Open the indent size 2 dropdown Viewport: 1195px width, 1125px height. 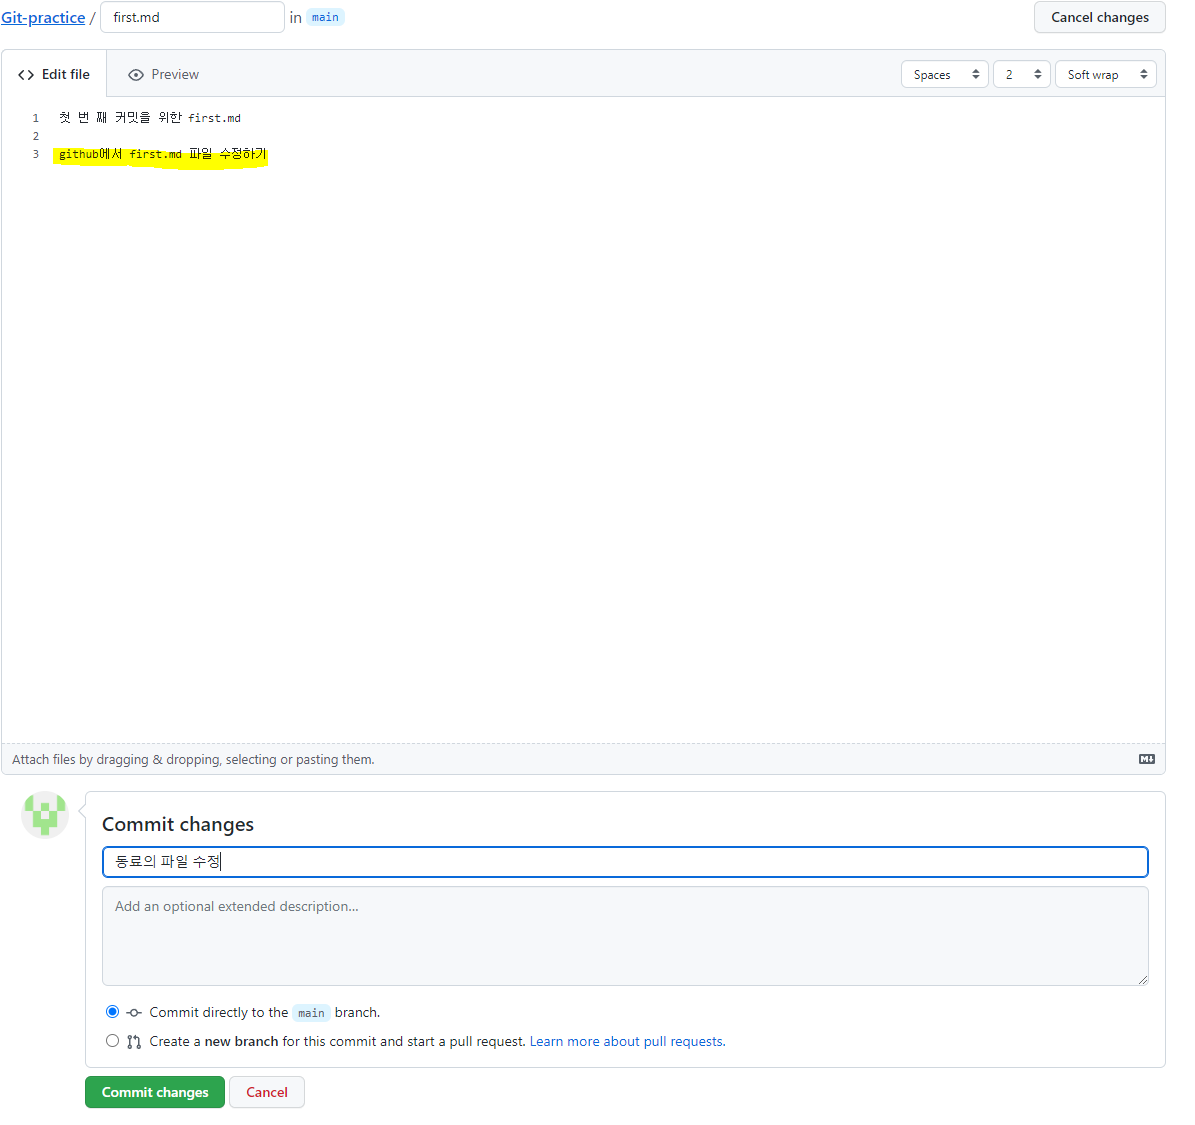coord(1021,75)
